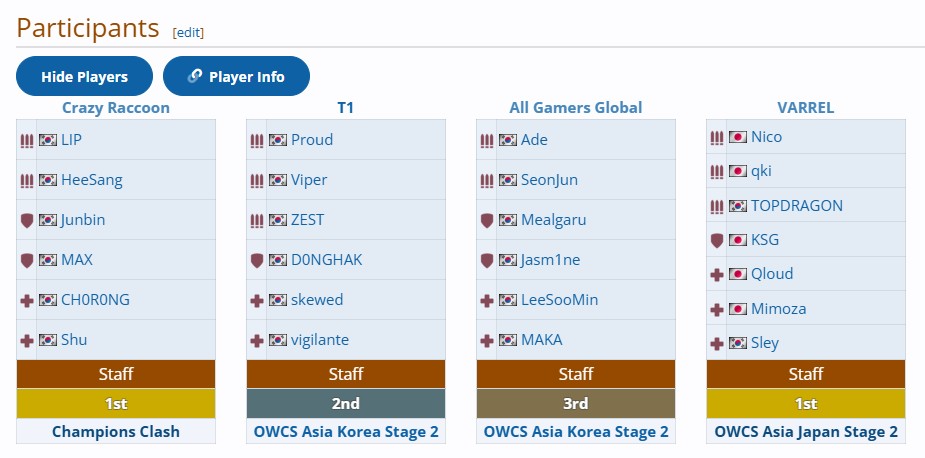Click the South Korea flag next to Proud
925x458 pixels.
pyautogui.click(x=278, y=140)
